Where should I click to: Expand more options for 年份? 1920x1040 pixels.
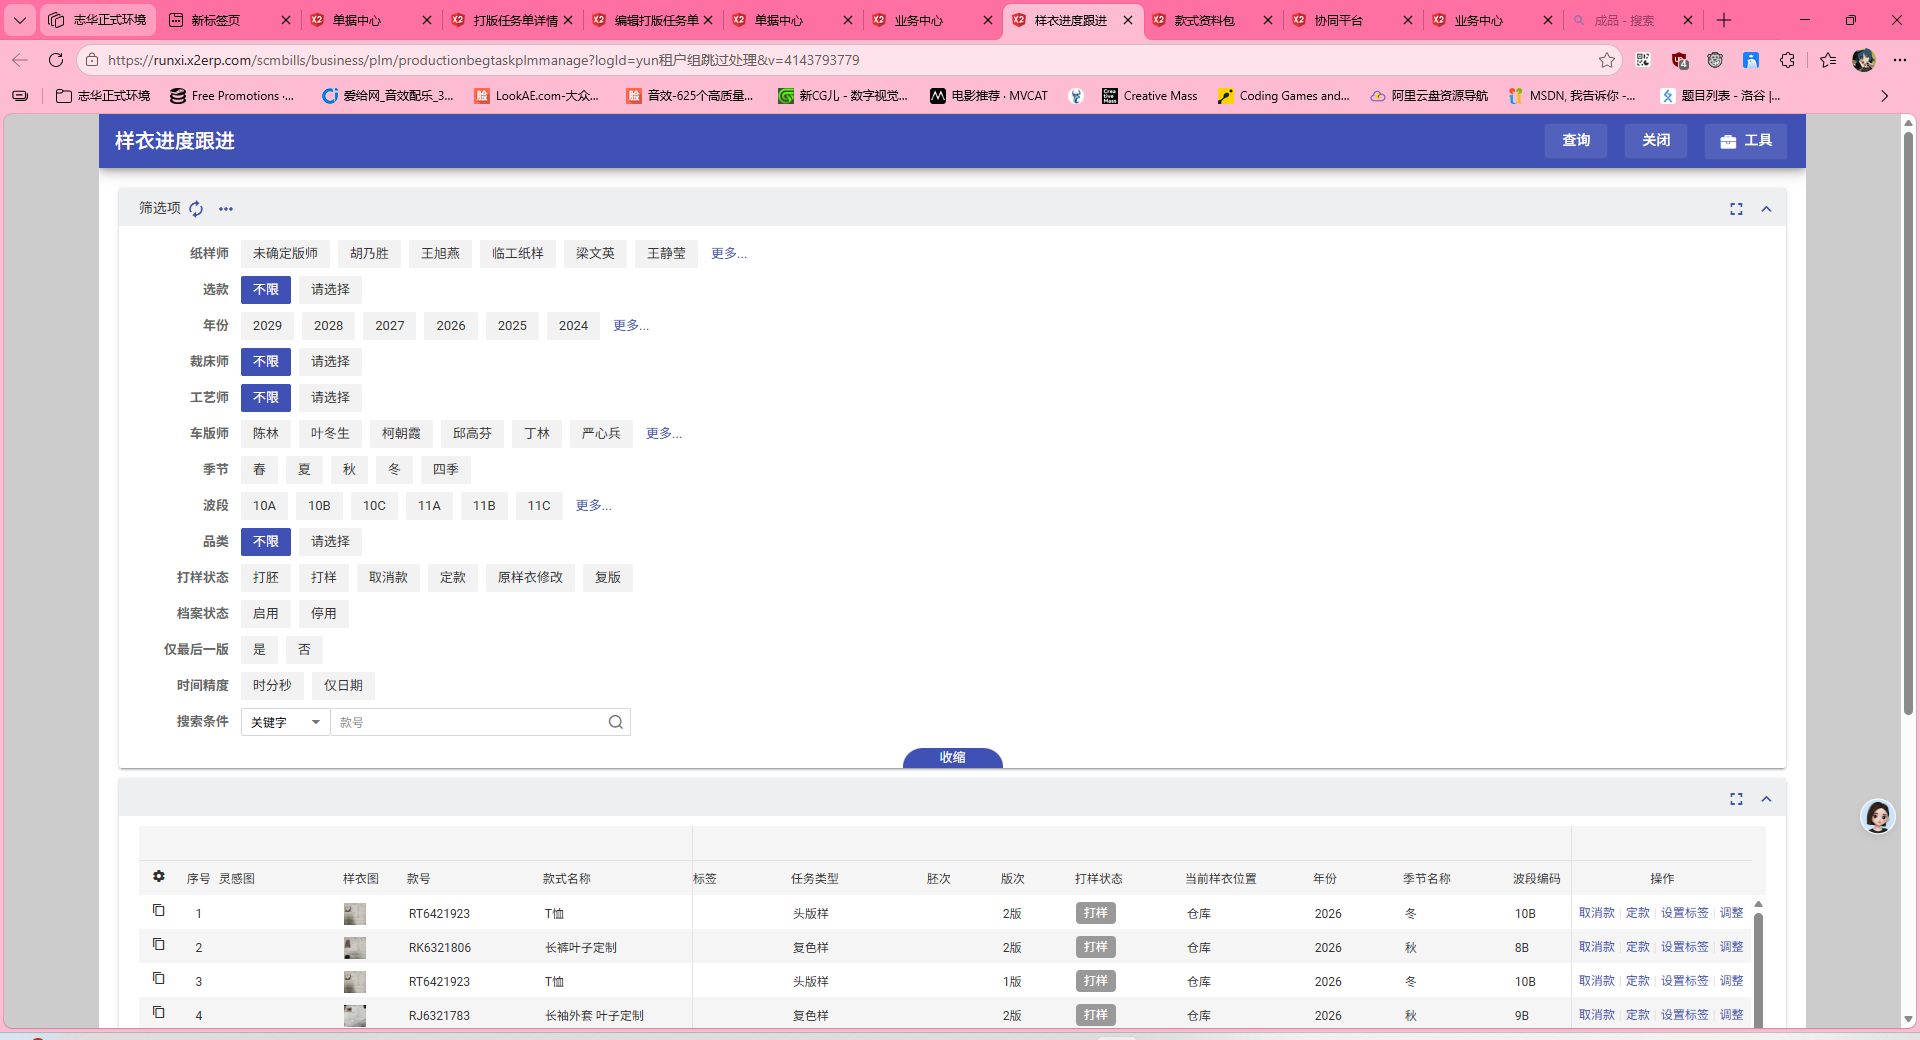point(631,326)
